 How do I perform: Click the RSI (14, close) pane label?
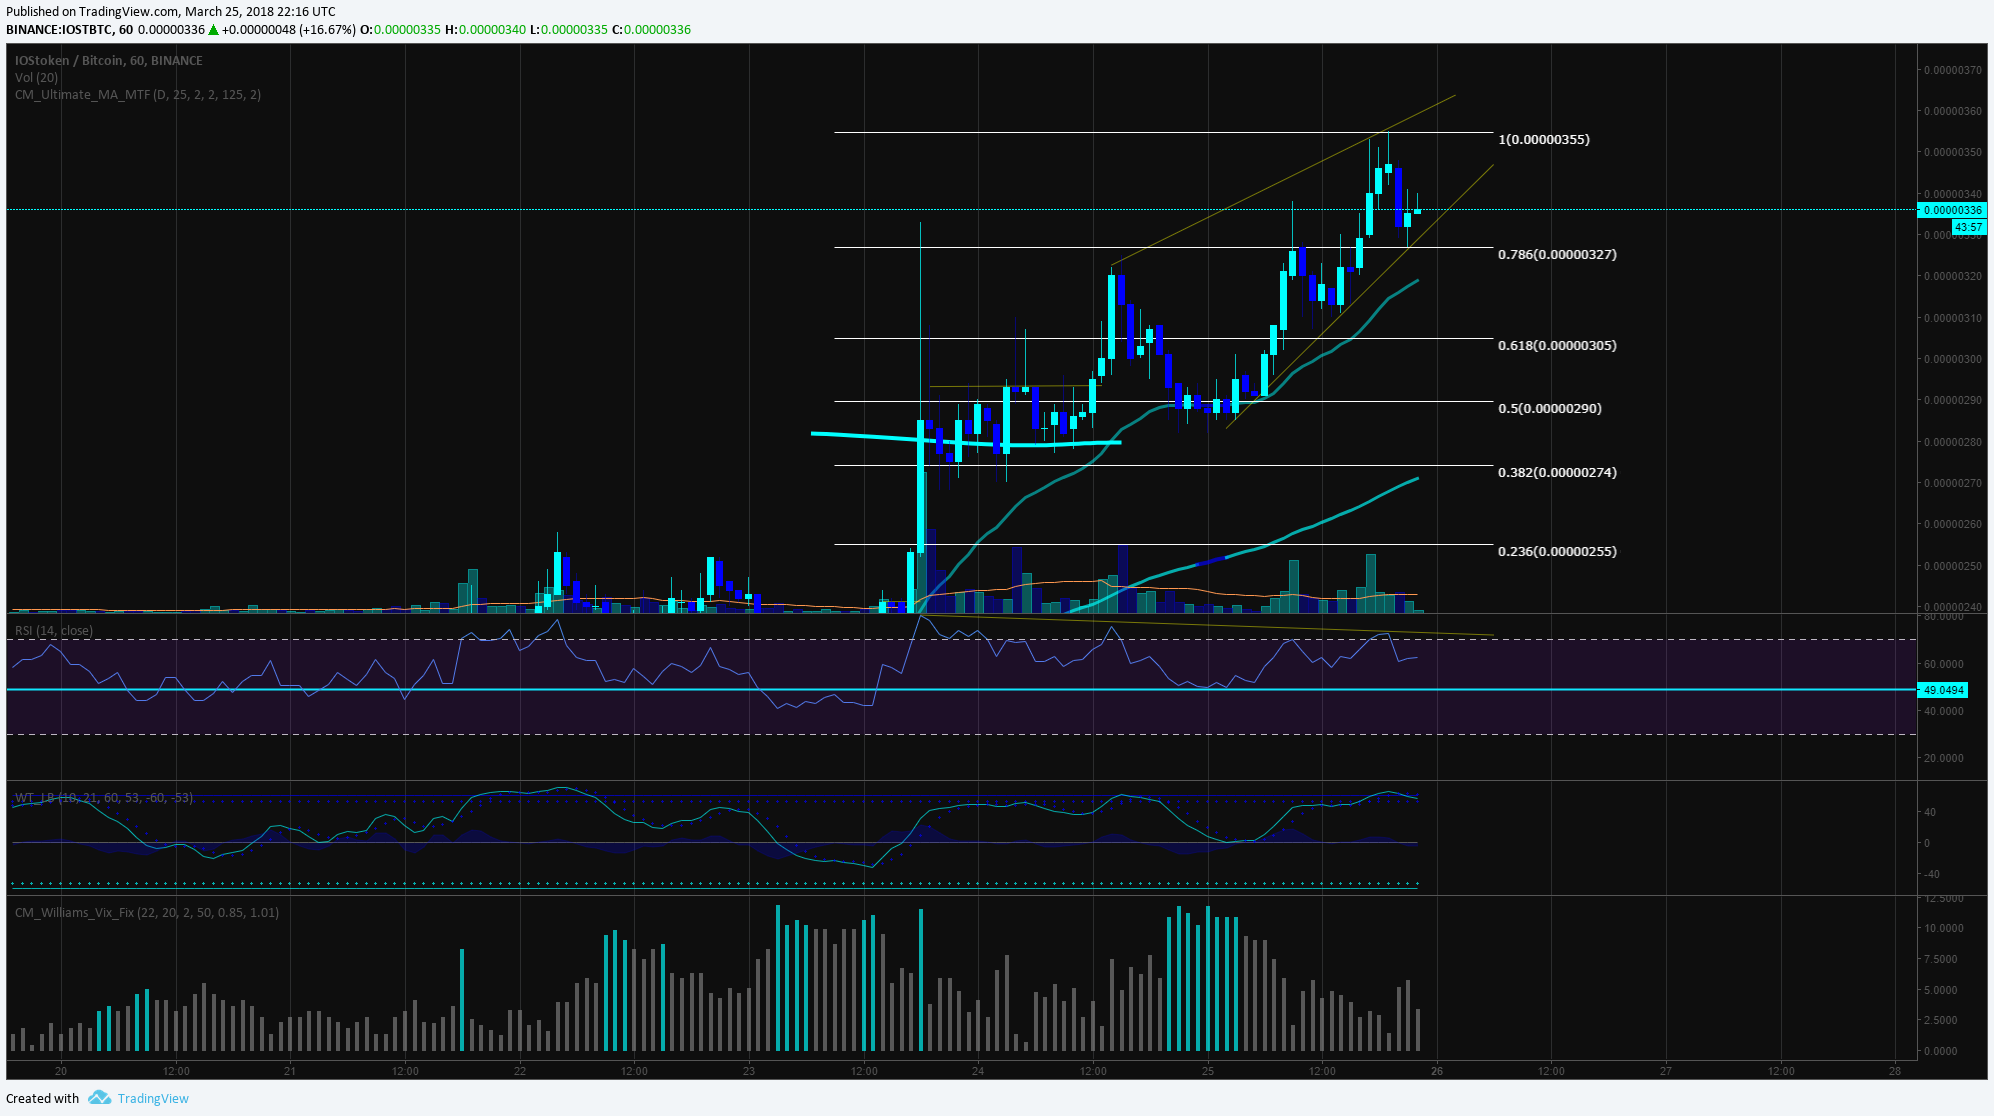pyautogui.click(x=54, y=630)
